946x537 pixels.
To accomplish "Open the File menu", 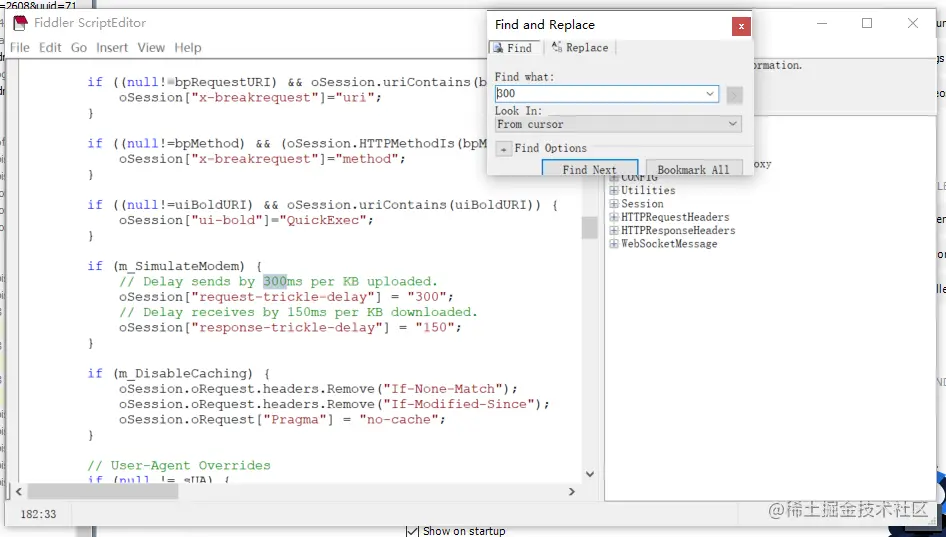I will (20, 48).
